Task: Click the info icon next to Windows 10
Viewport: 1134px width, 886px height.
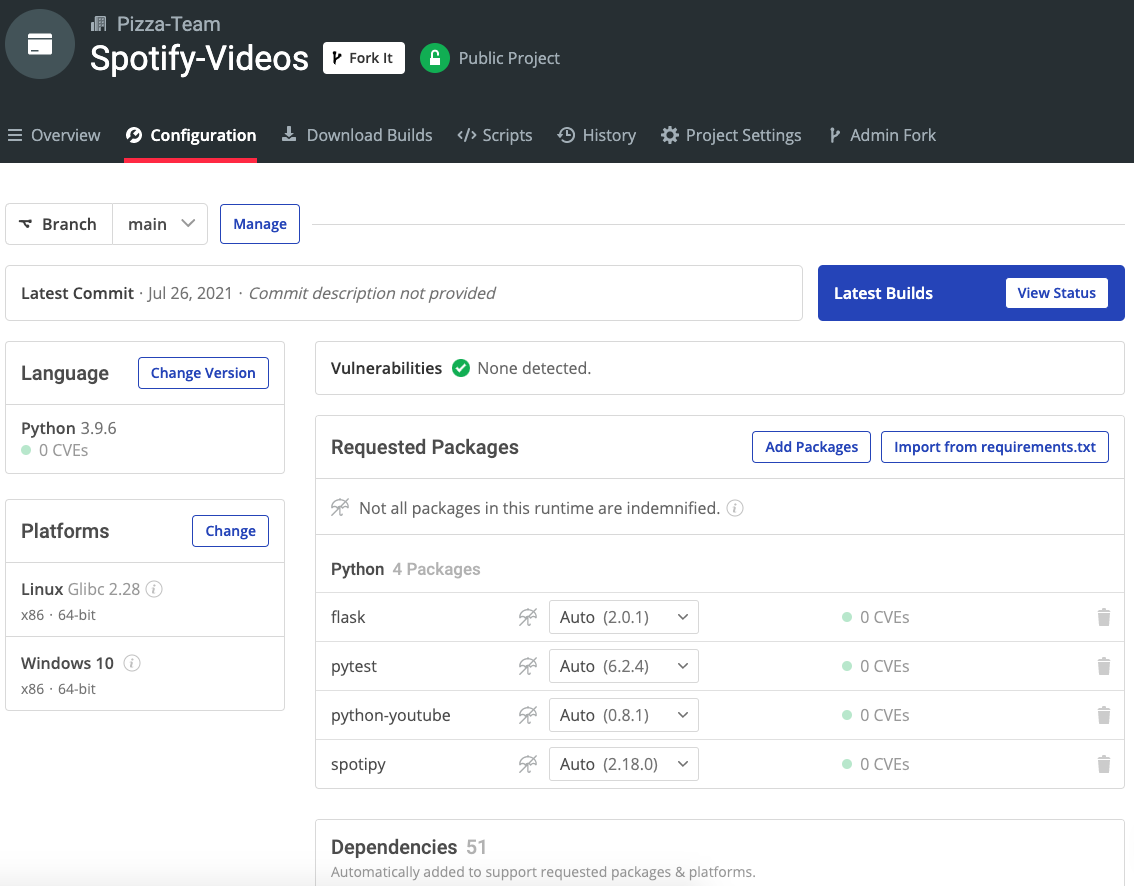Action: [x=132, y=663]
